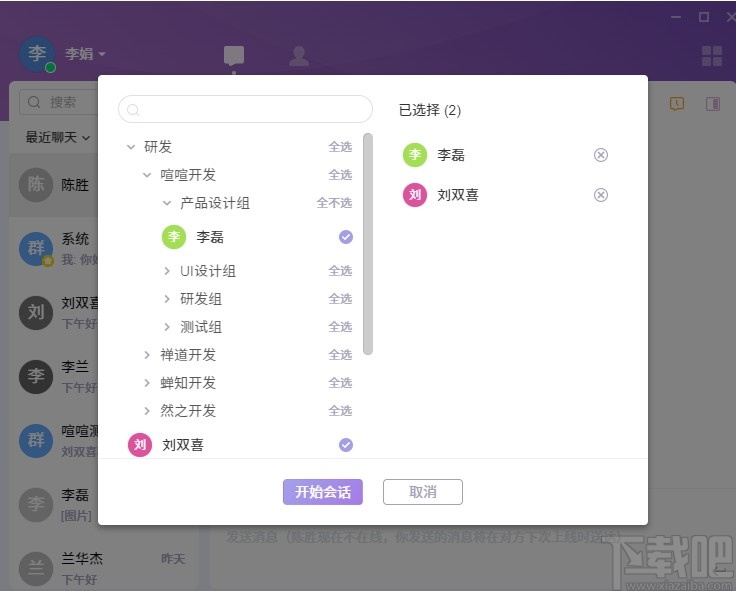Screen dimensions: 736x591
Task: Open 刘双喜 chat avatar in sidebar
Action: pos(36,312)
